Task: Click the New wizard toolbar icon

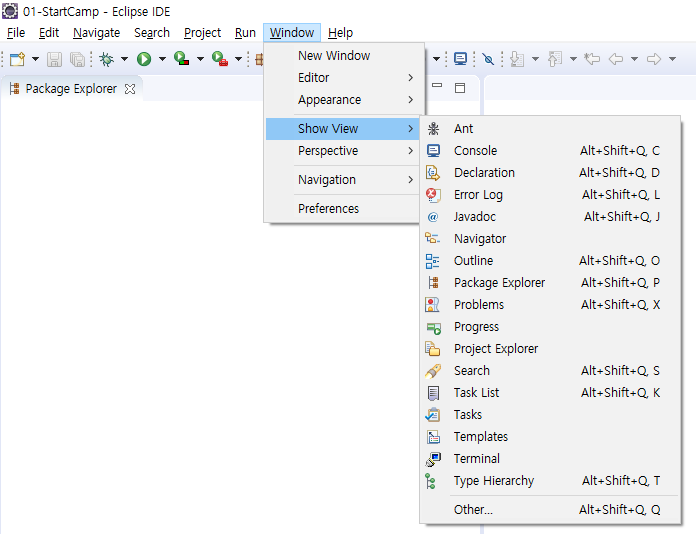Action: (17, 59)
